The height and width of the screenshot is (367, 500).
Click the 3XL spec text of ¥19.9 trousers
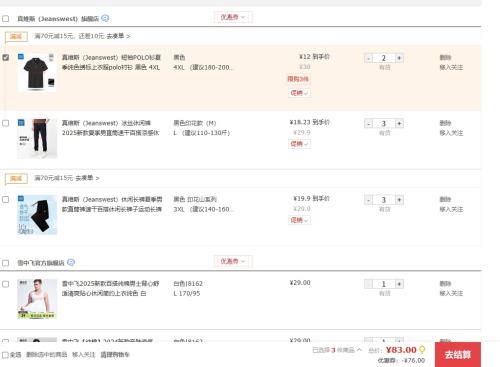pyautogui.click(x=203, y=209)
